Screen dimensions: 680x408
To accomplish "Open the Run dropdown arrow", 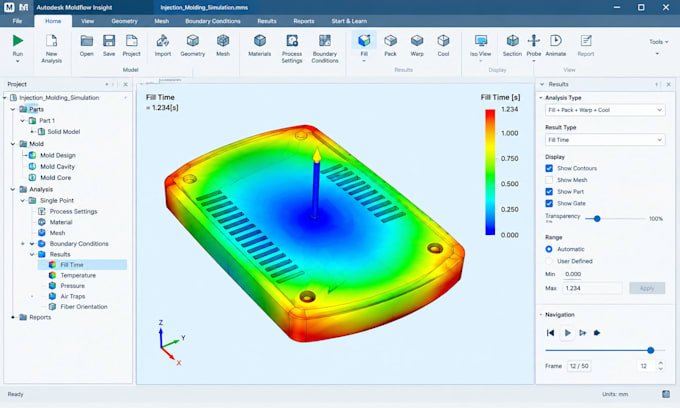I will tap(18, 62).
